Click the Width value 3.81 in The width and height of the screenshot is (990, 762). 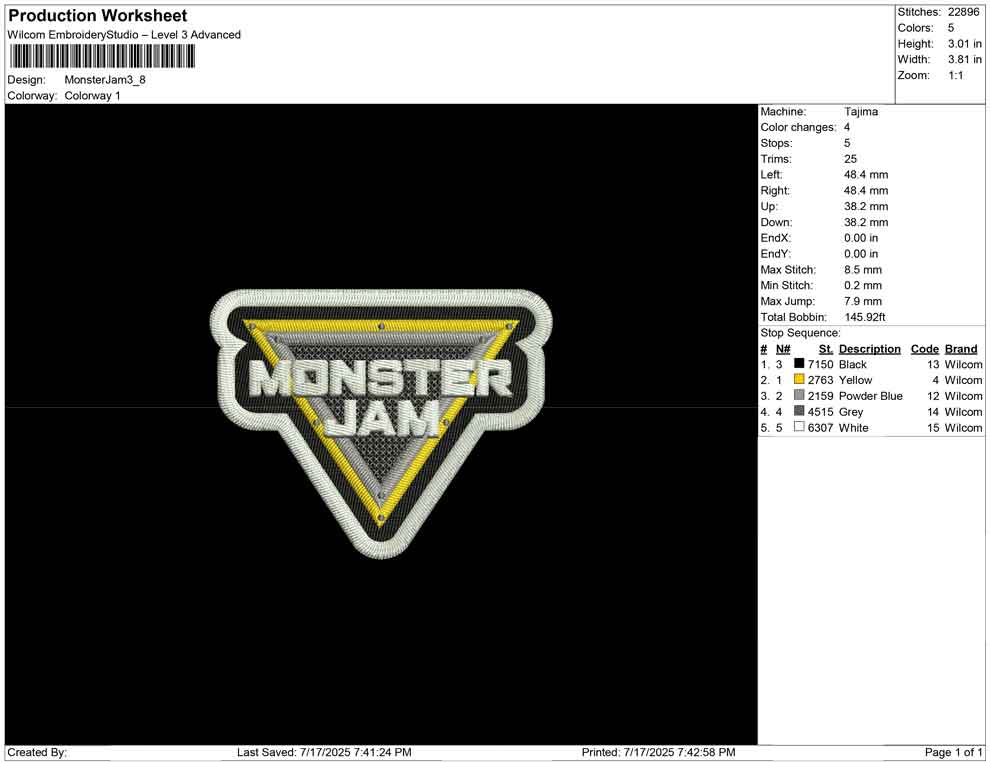click(x=965, y=59)
